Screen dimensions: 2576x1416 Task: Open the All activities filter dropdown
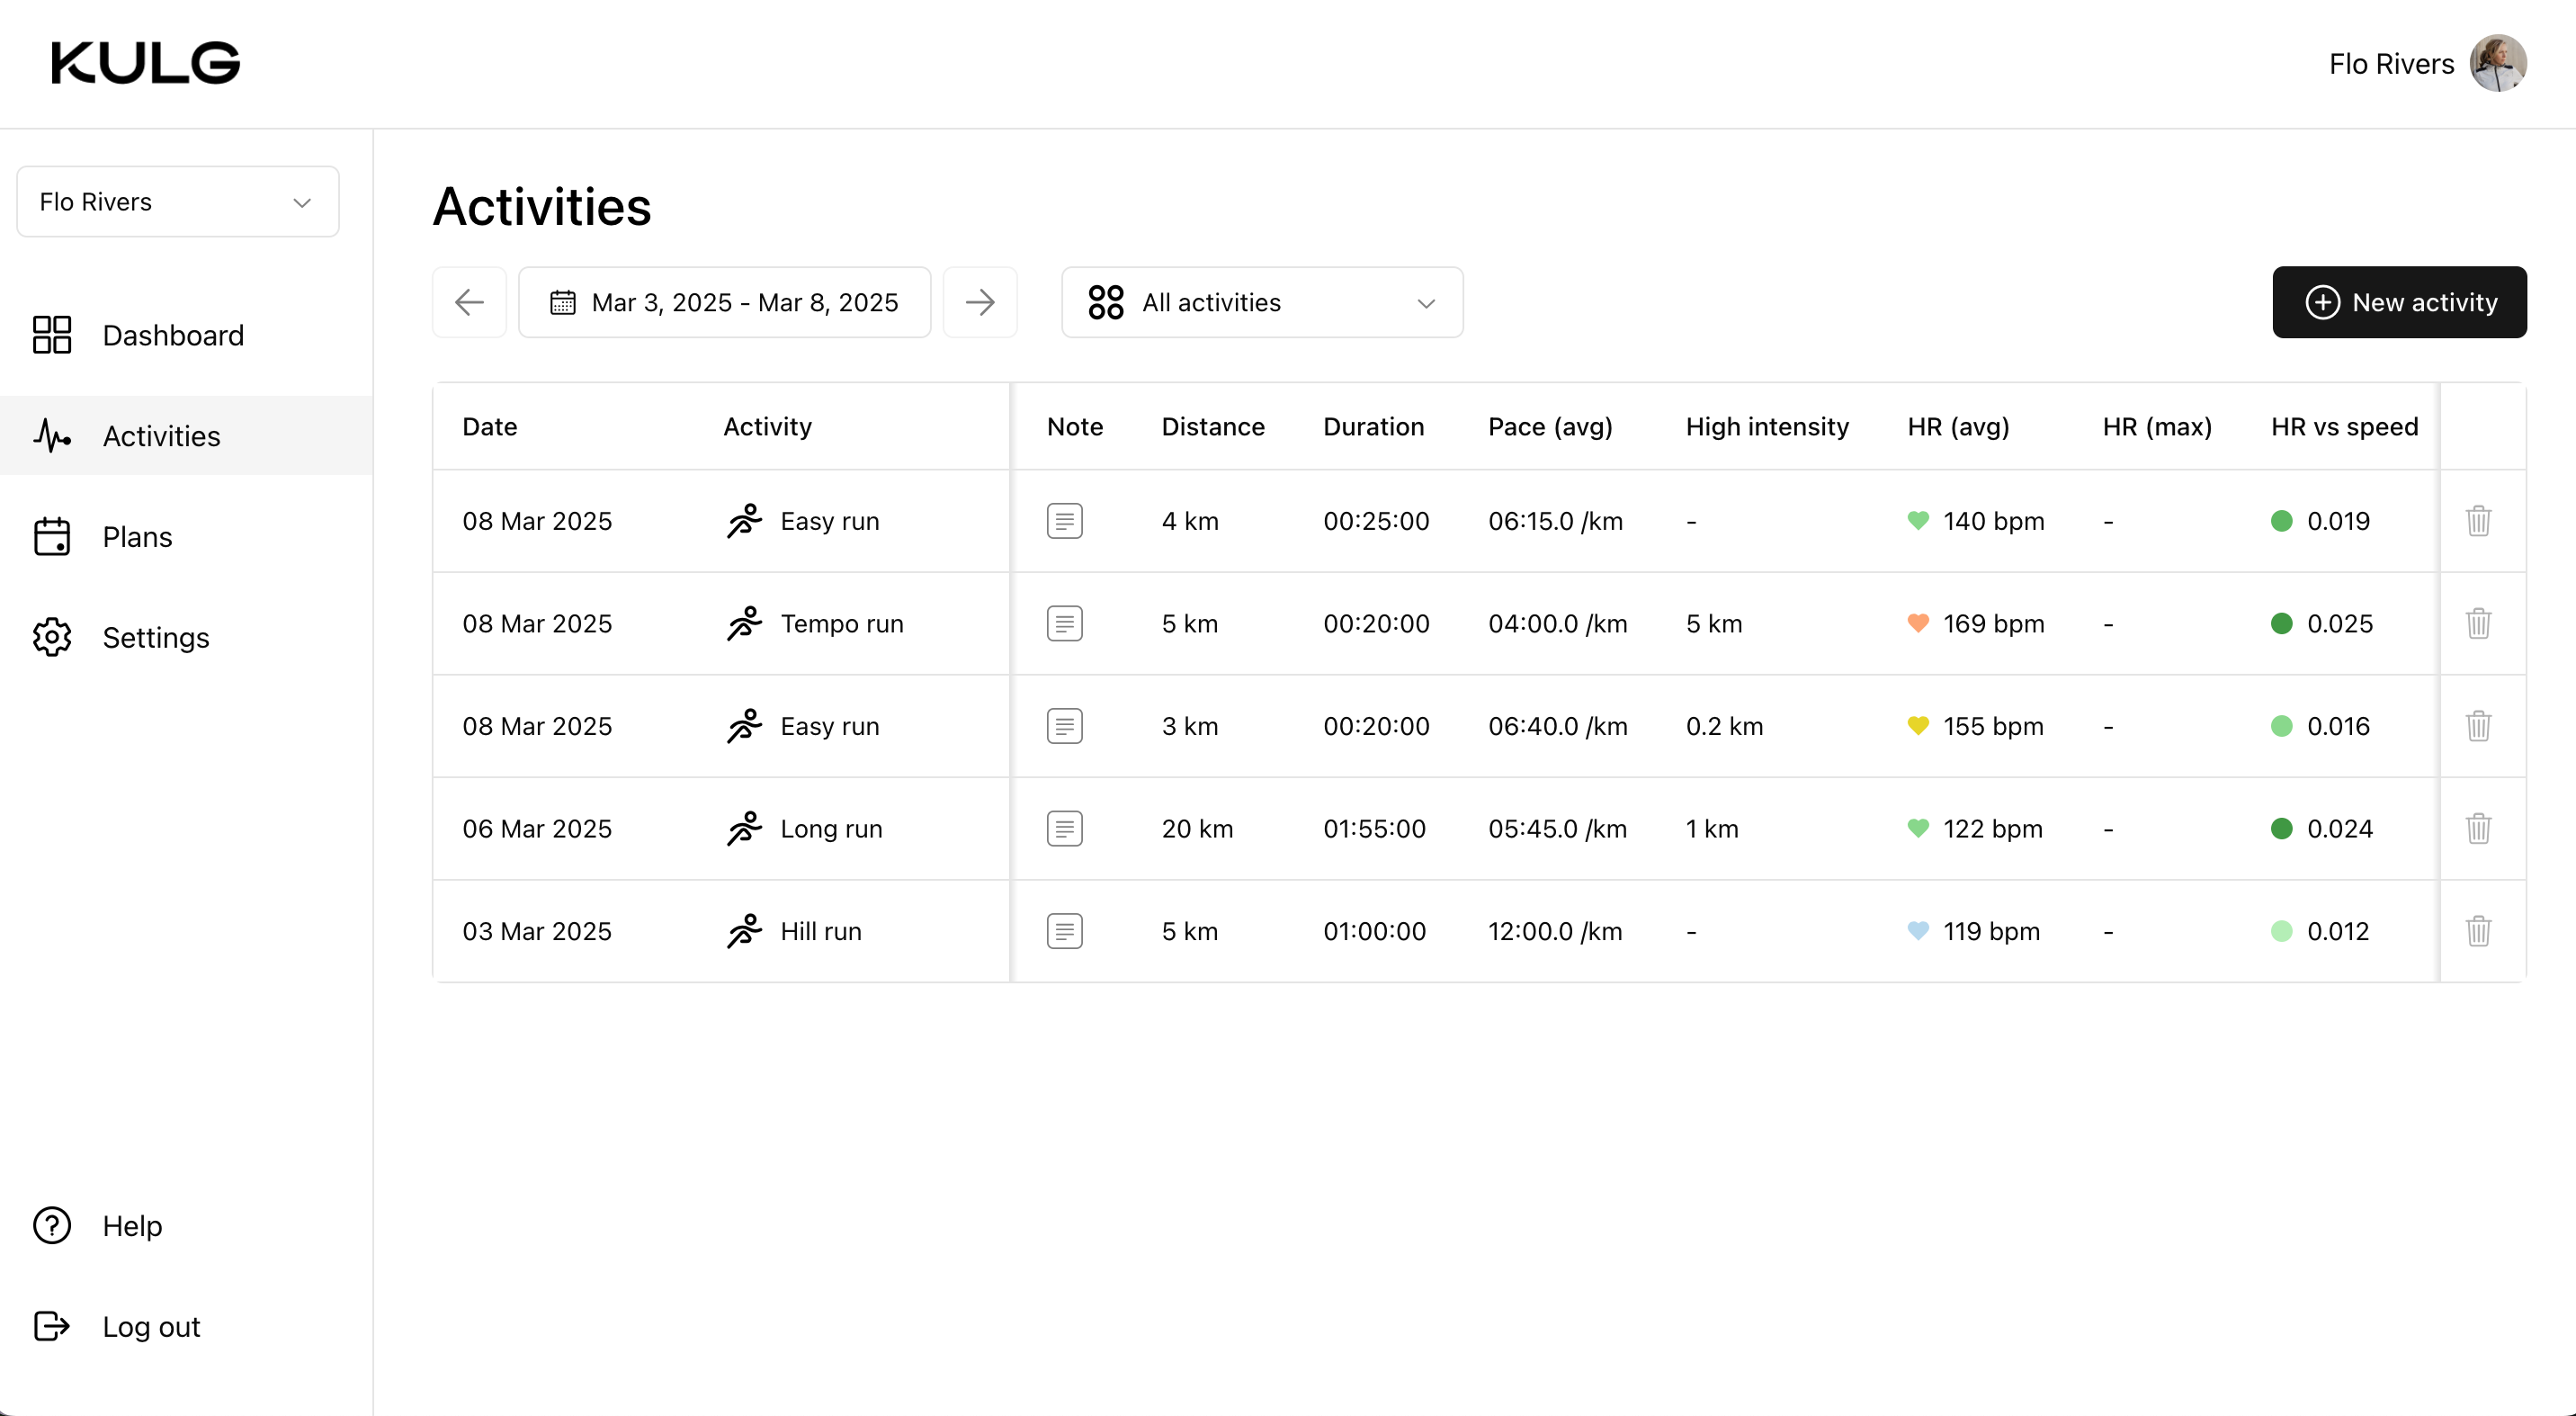pyautogui.click(x=1262, y=302)
